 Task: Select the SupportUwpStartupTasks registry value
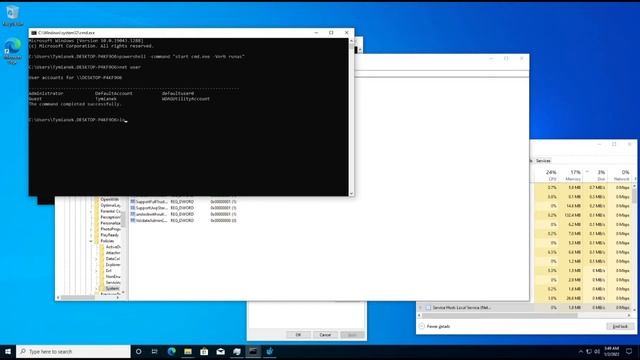pyautogui.click(x=151, y=208)
